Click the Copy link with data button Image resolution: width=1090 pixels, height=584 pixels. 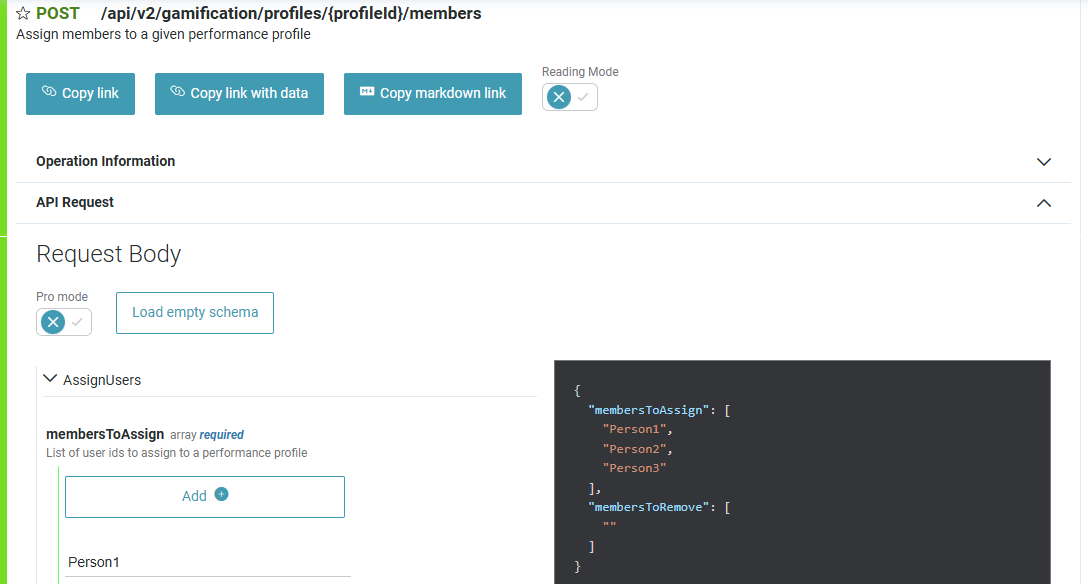[239, 94]
